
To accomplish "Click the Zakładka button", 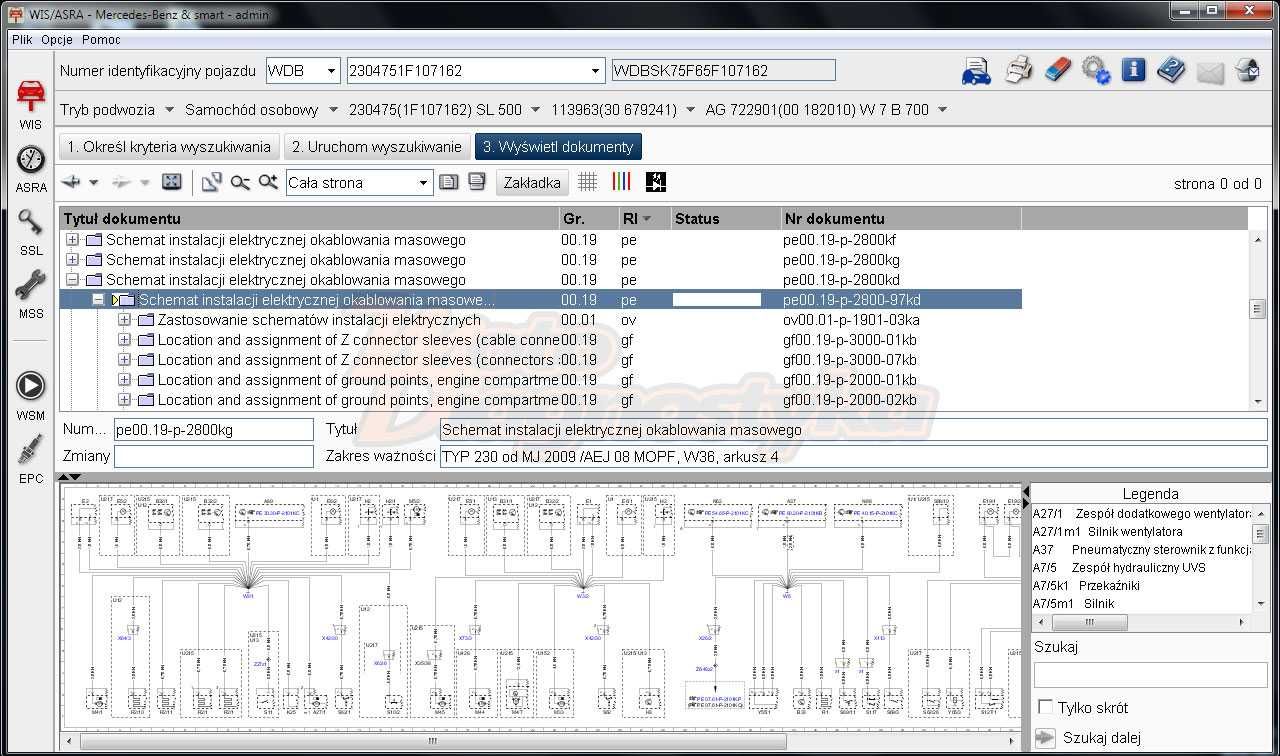I will [532, 183].
